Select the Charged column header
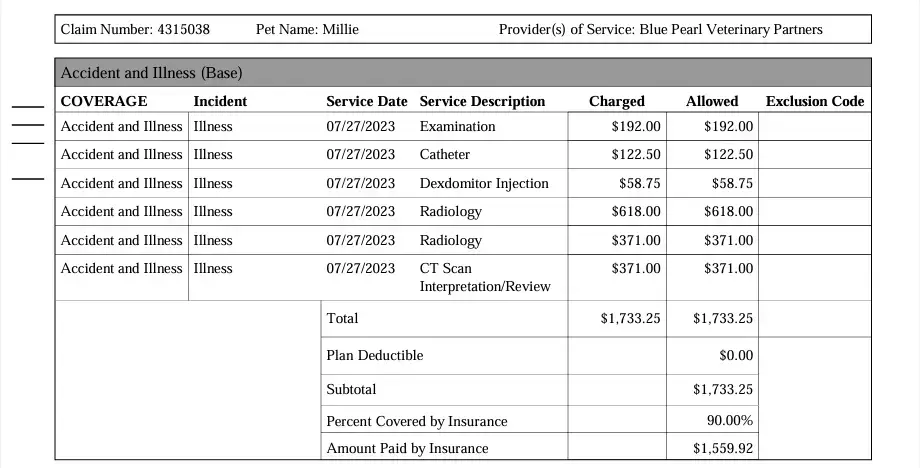The width and height of the screenshot is (920, 468). (616, 101)
